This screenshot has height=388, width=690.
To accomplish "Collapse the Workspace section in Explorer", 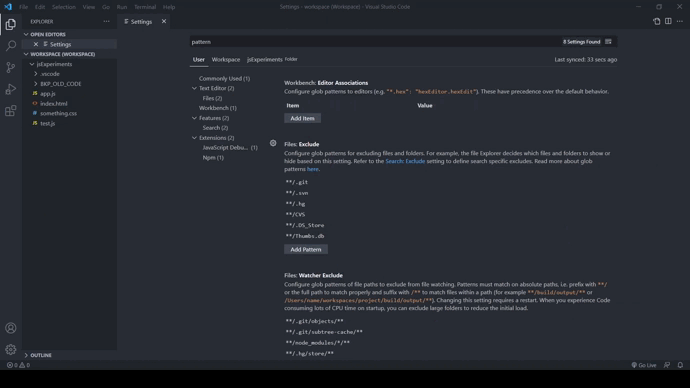I will (x=26, y=54).
